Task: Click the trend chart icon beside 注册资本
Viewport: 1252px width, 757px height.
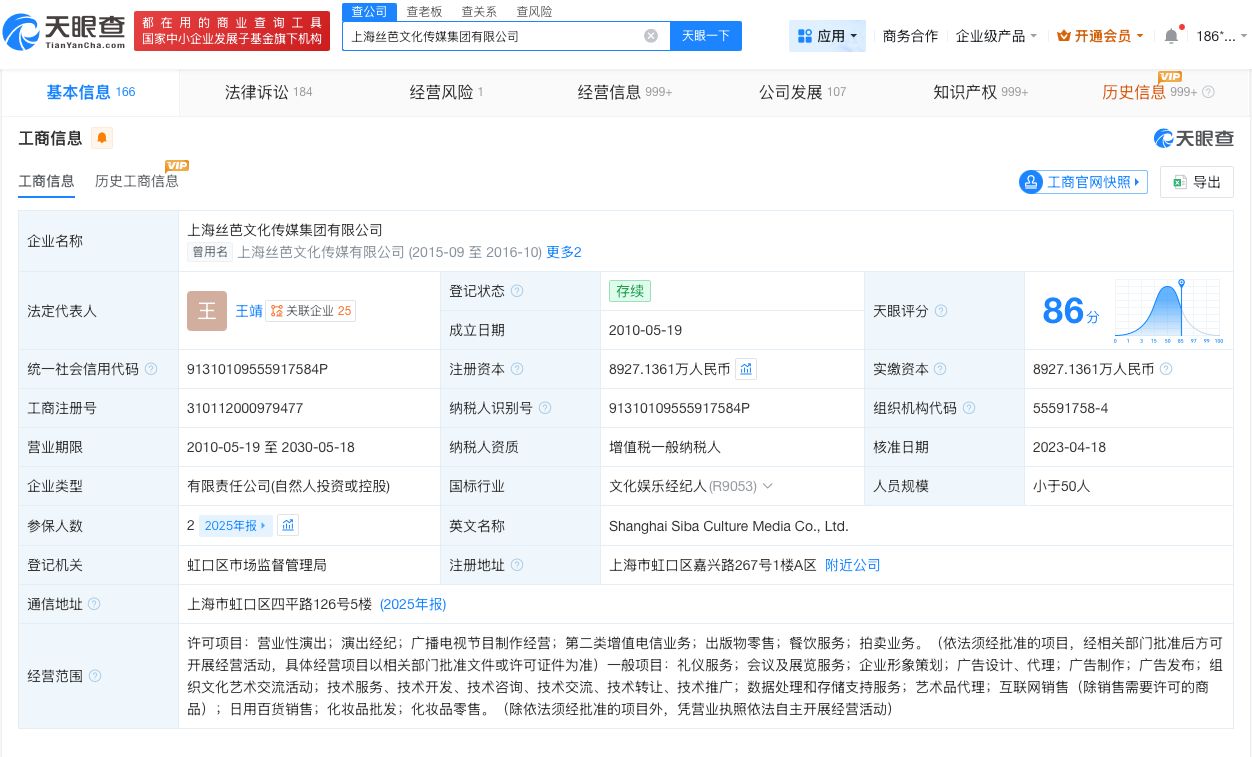Action: pos(746,369)
